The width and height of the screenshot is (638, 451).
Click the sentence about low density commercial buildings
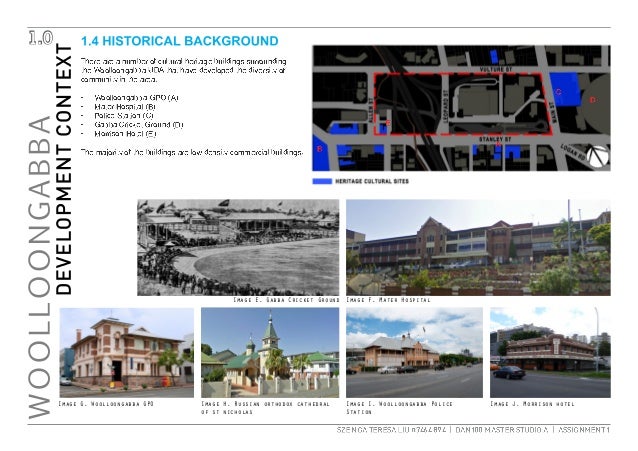(192, 152)
